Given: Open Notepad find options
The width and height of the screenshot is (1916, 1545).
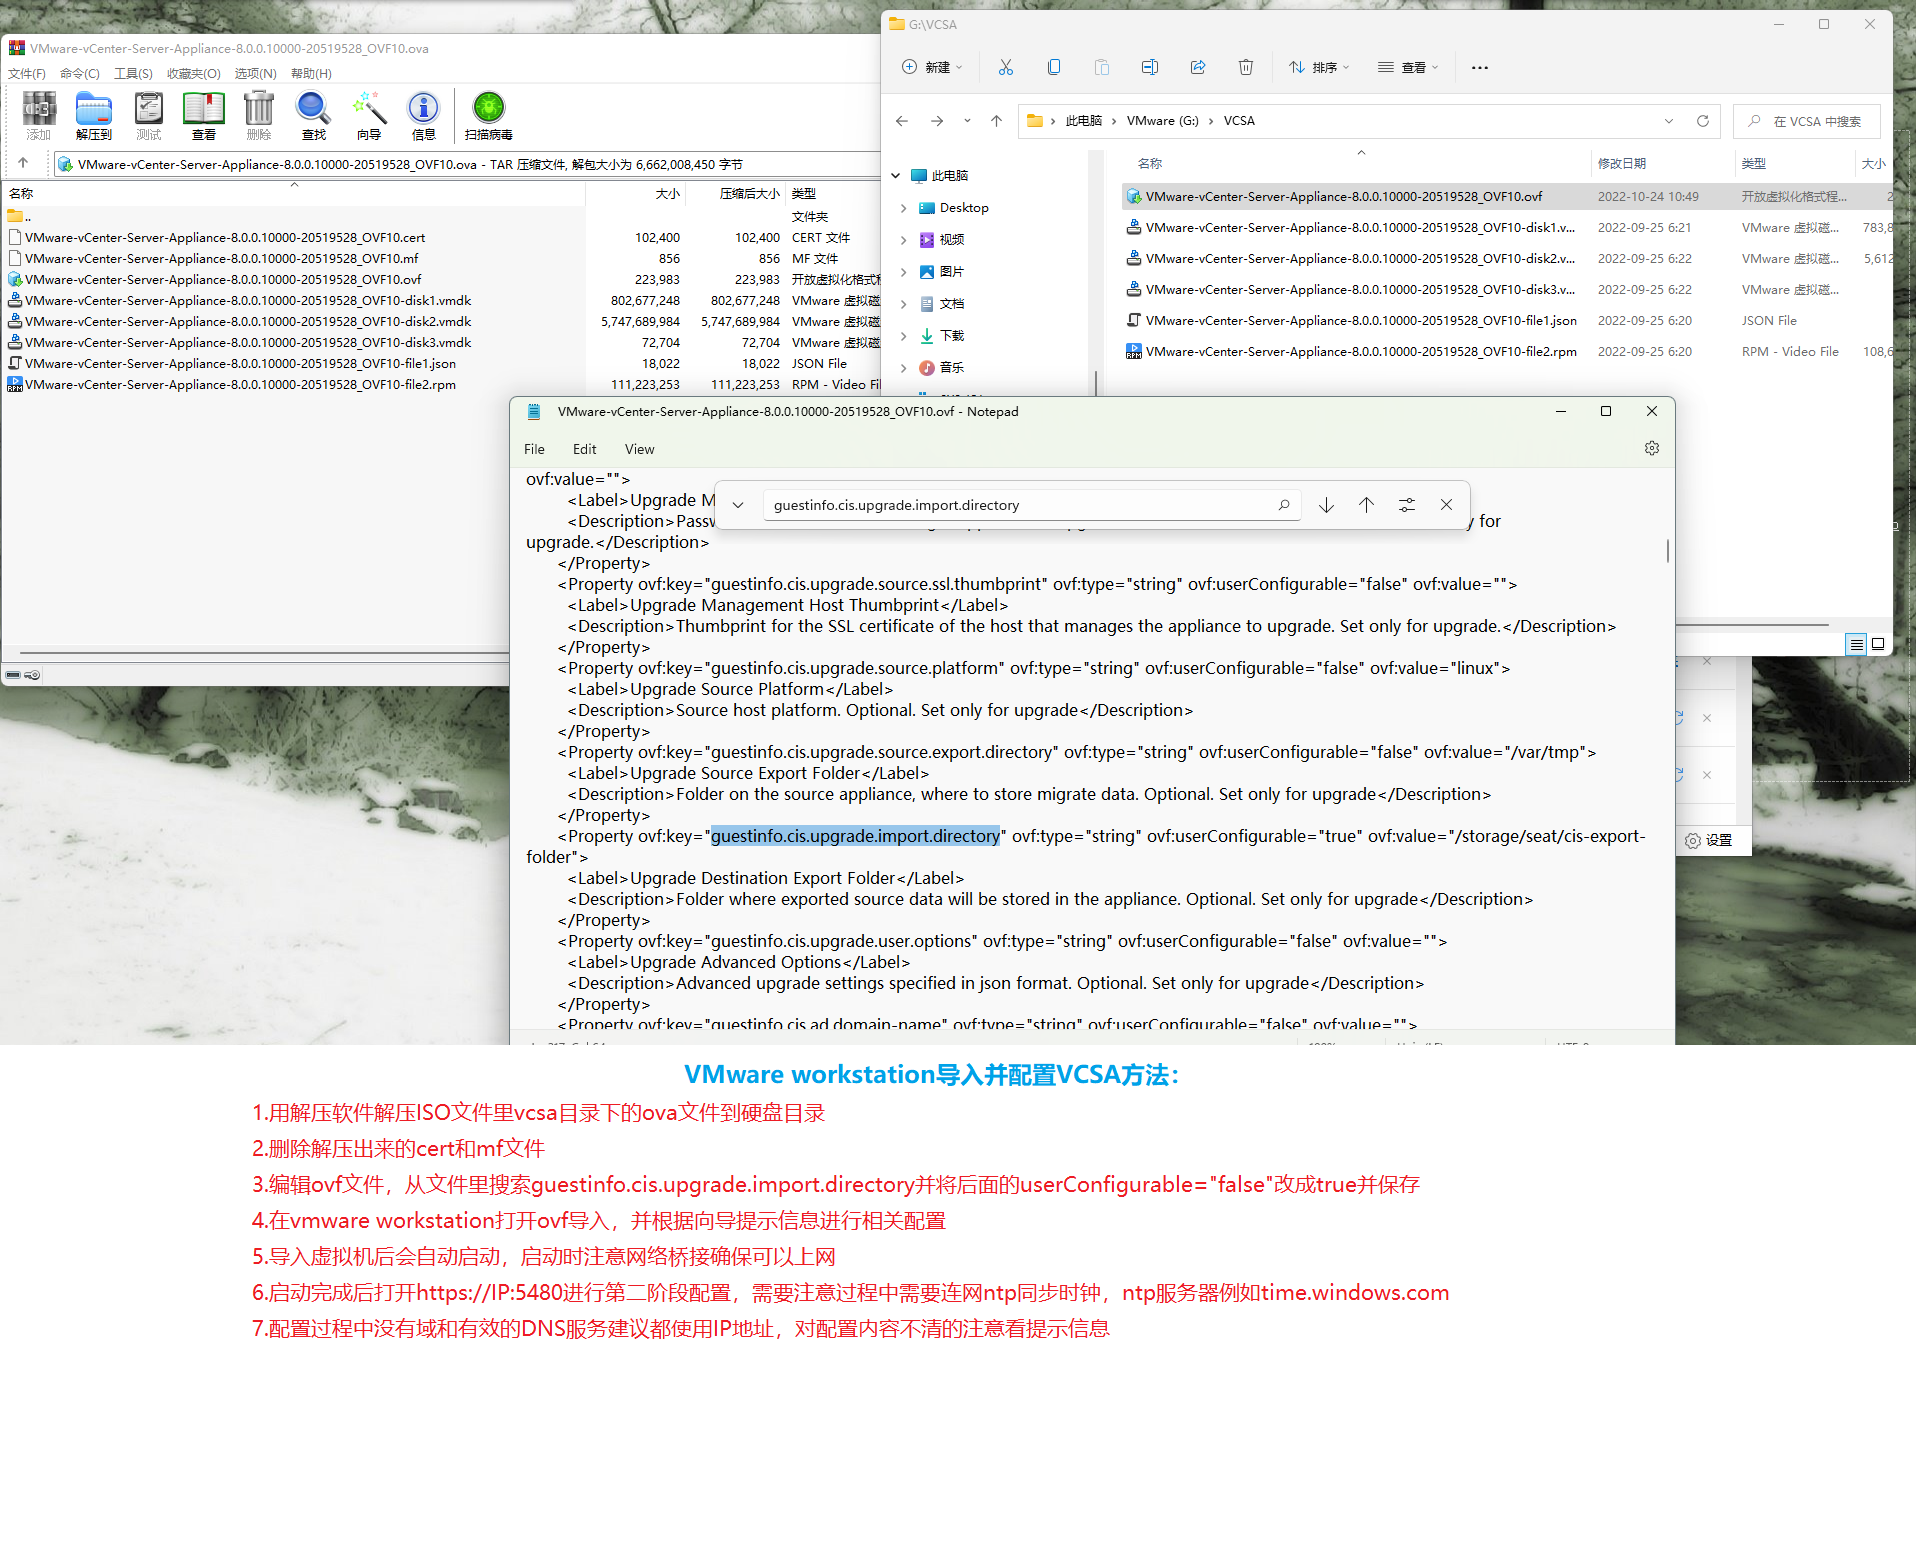Looking at the screenshot, I should (x=1406, y=505).
